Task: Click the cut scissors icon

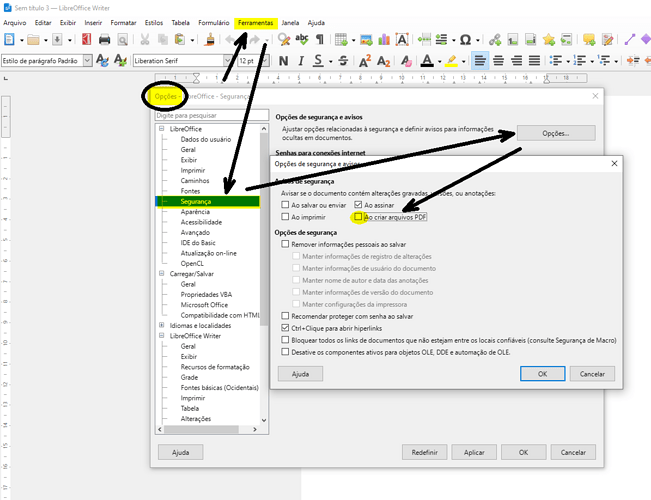Action: [145, 39]
